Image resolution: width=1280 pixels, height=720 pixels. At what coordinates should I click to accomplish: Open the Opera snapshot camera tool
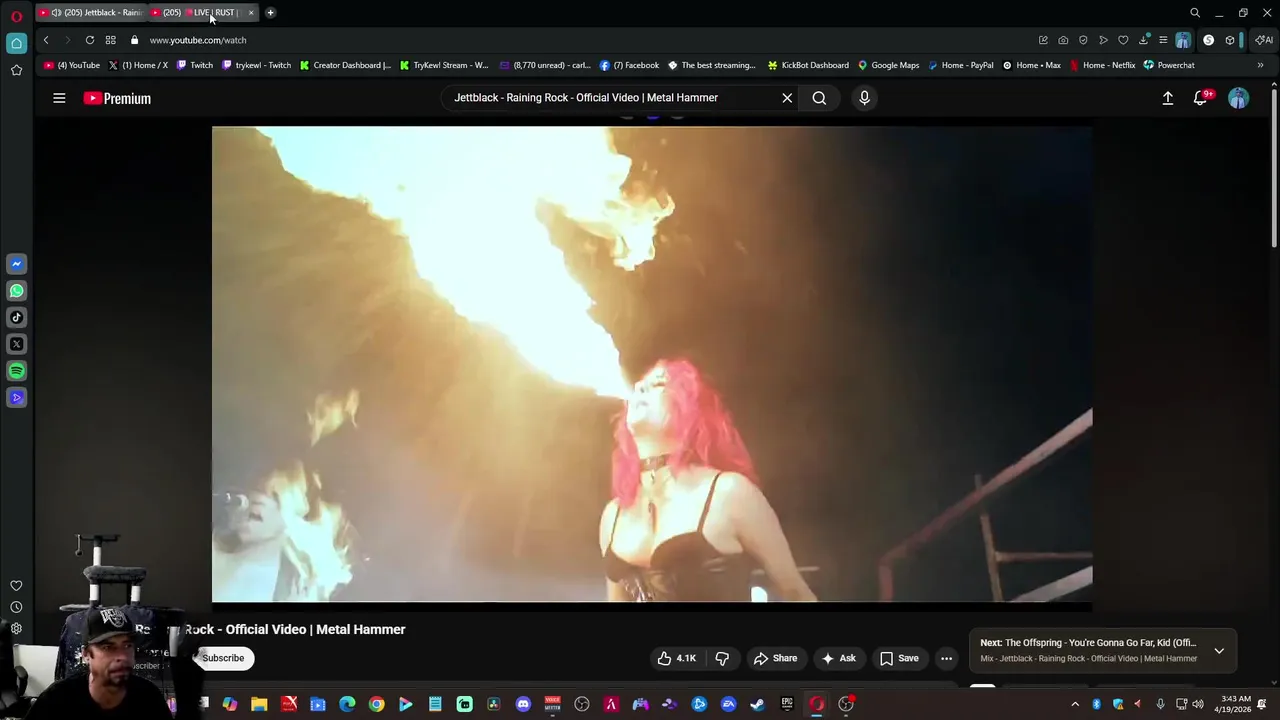[1063, 40]
